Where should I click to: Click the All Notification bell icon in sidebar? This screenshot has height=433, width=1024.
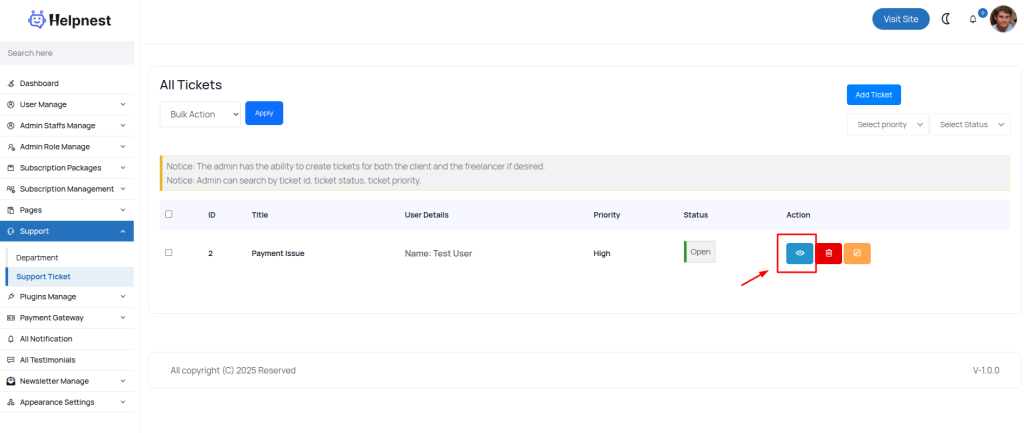[11, 339]
